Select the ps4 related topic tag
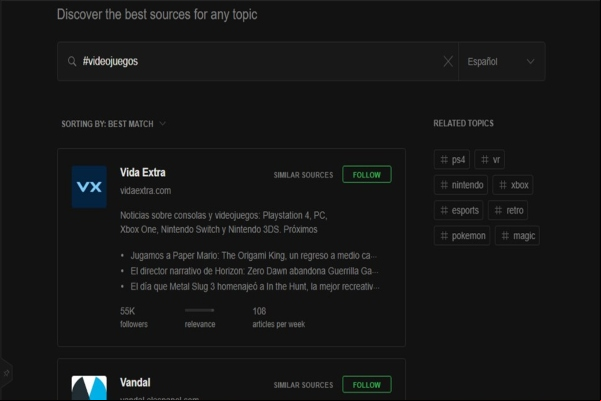The image size is (601, 401). coord(452,159)
